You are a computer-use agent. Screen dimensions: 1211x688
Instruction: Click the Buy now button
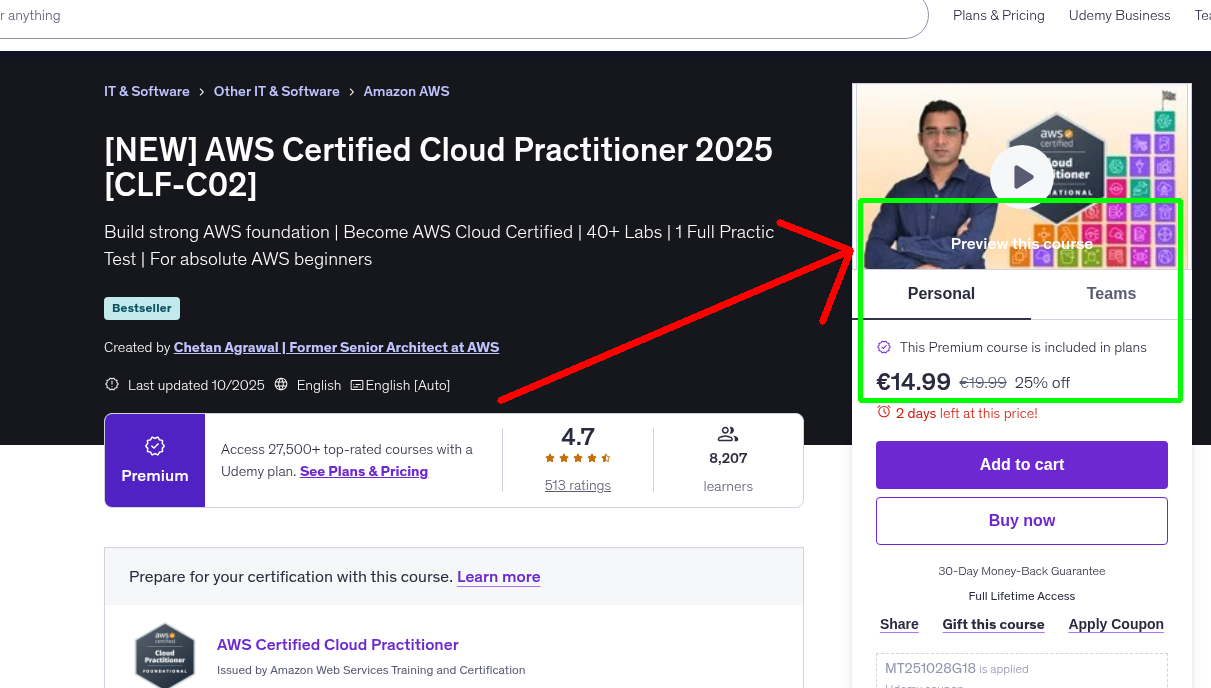pos(1021,520)
